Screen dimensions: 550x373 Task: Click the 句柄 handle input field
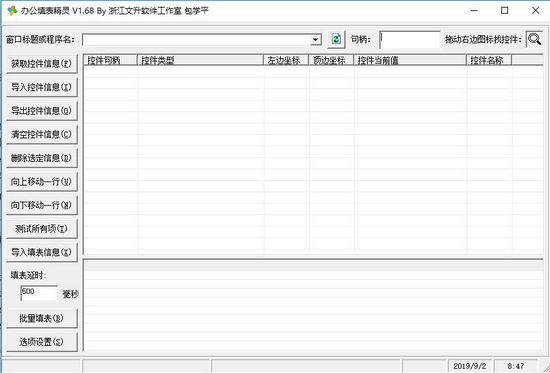409,40
